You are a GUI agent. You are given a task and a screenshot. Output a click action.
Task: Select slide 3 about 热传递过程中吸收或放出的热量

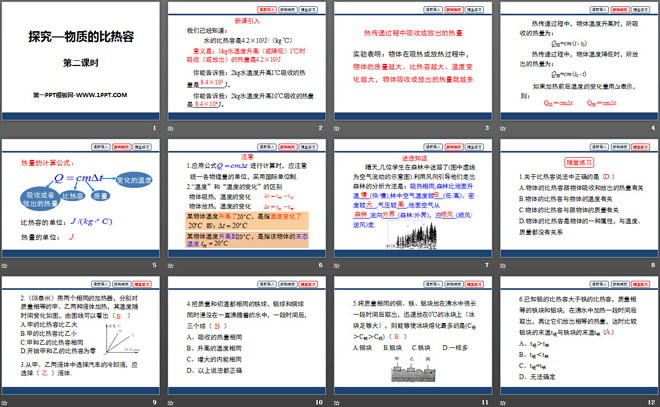(x=413, y=61)
